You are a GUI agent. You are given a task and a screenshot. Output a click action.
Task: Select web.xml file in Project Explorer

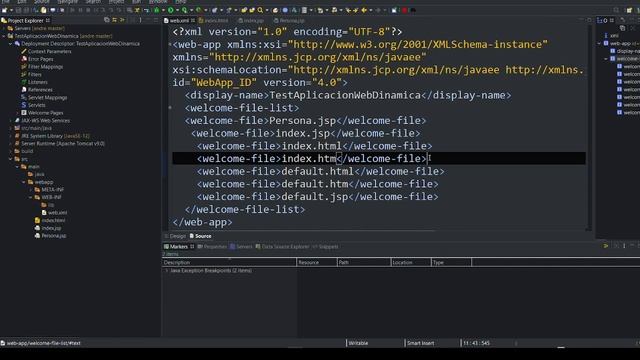coord(57,213)
